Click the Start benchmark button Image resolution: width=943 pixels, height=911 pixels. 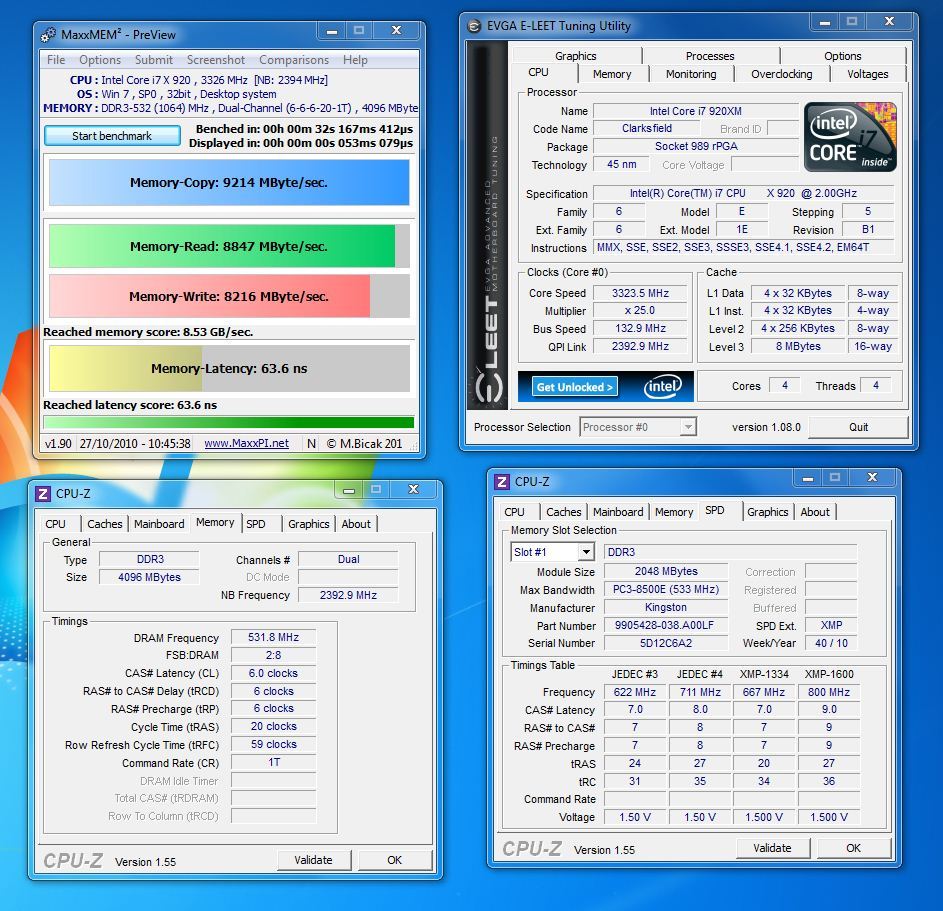112,136
